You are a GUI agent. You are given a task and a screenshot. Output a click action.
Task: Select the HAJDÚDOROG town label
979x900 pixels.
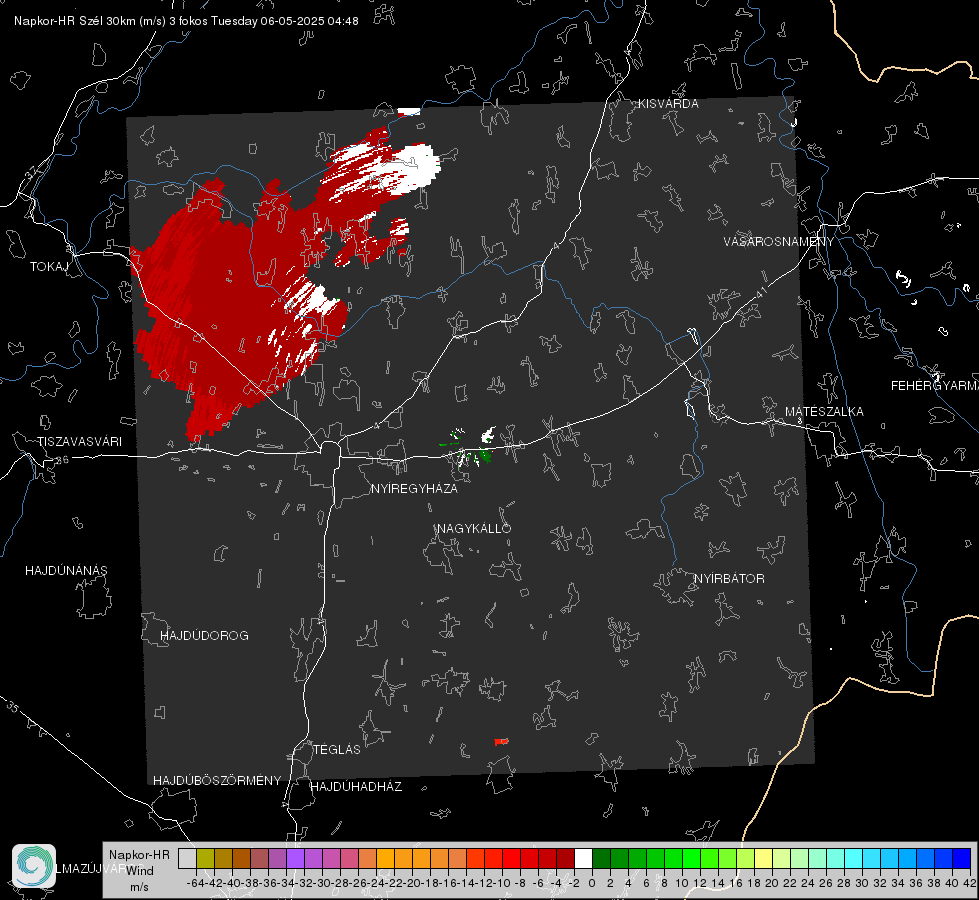pyautogui.click(x=204, y=636)
